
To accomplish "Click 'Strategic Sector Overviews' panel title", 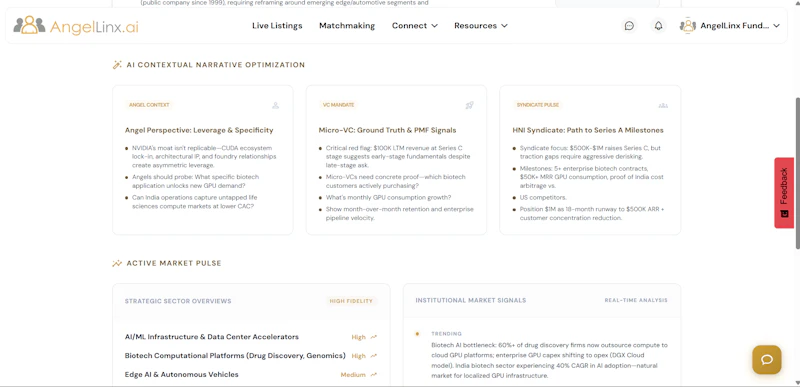I will [x=178, y=301].
